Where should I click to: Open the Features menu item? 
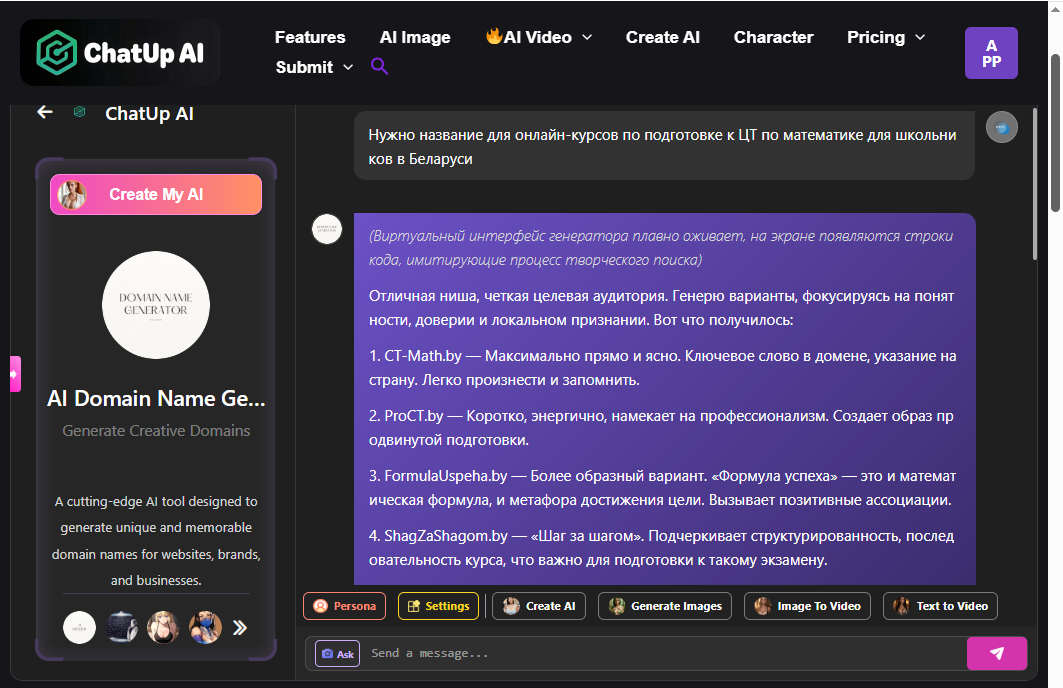pyautogui.click(x=310, y=37)
